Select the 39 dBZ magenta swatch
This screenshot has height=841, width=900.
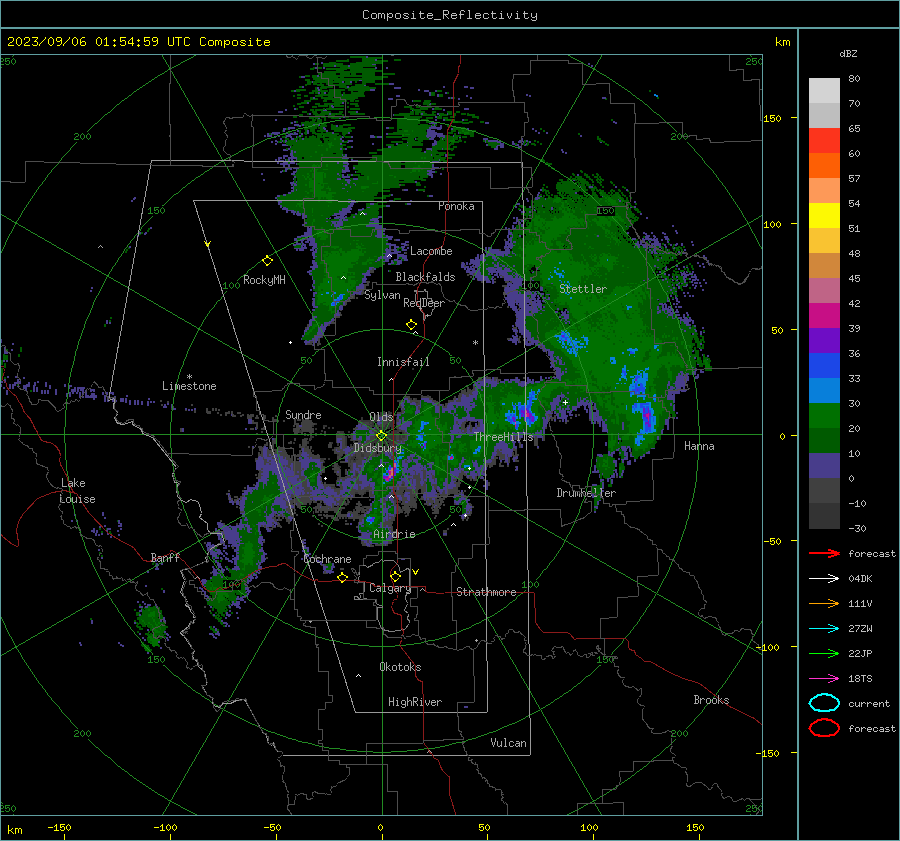pos(824,315)
